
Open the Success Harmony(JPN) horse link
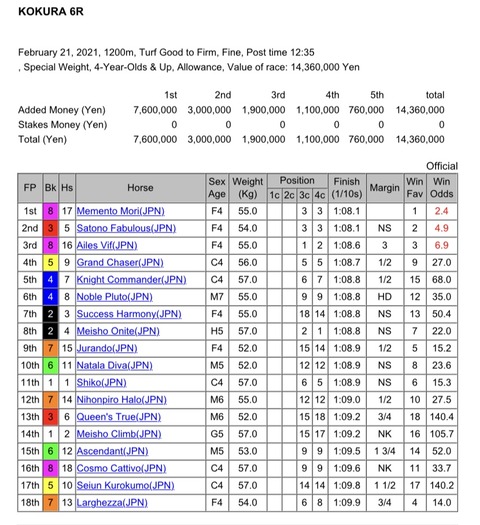tap(129, 314)
